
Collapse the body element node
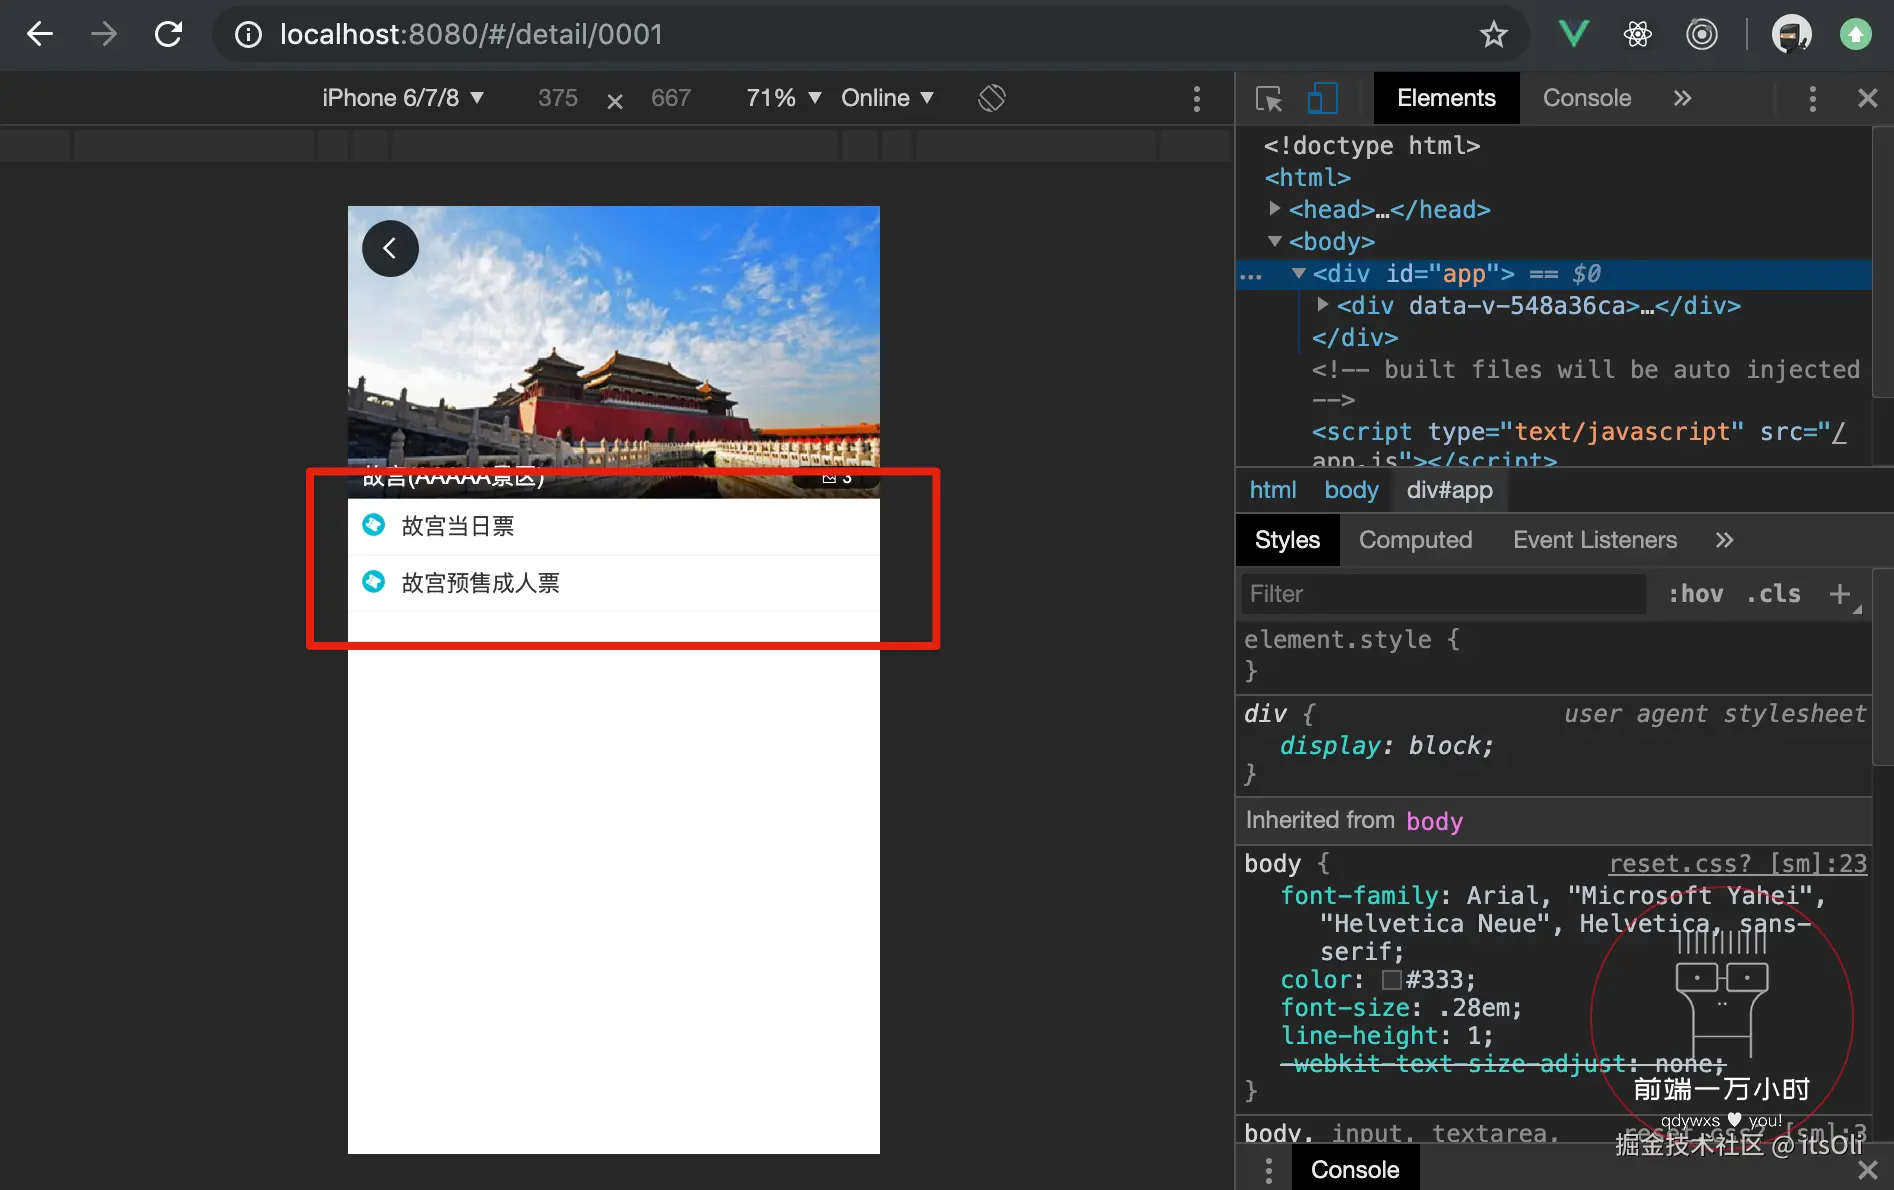[1274, 241]
